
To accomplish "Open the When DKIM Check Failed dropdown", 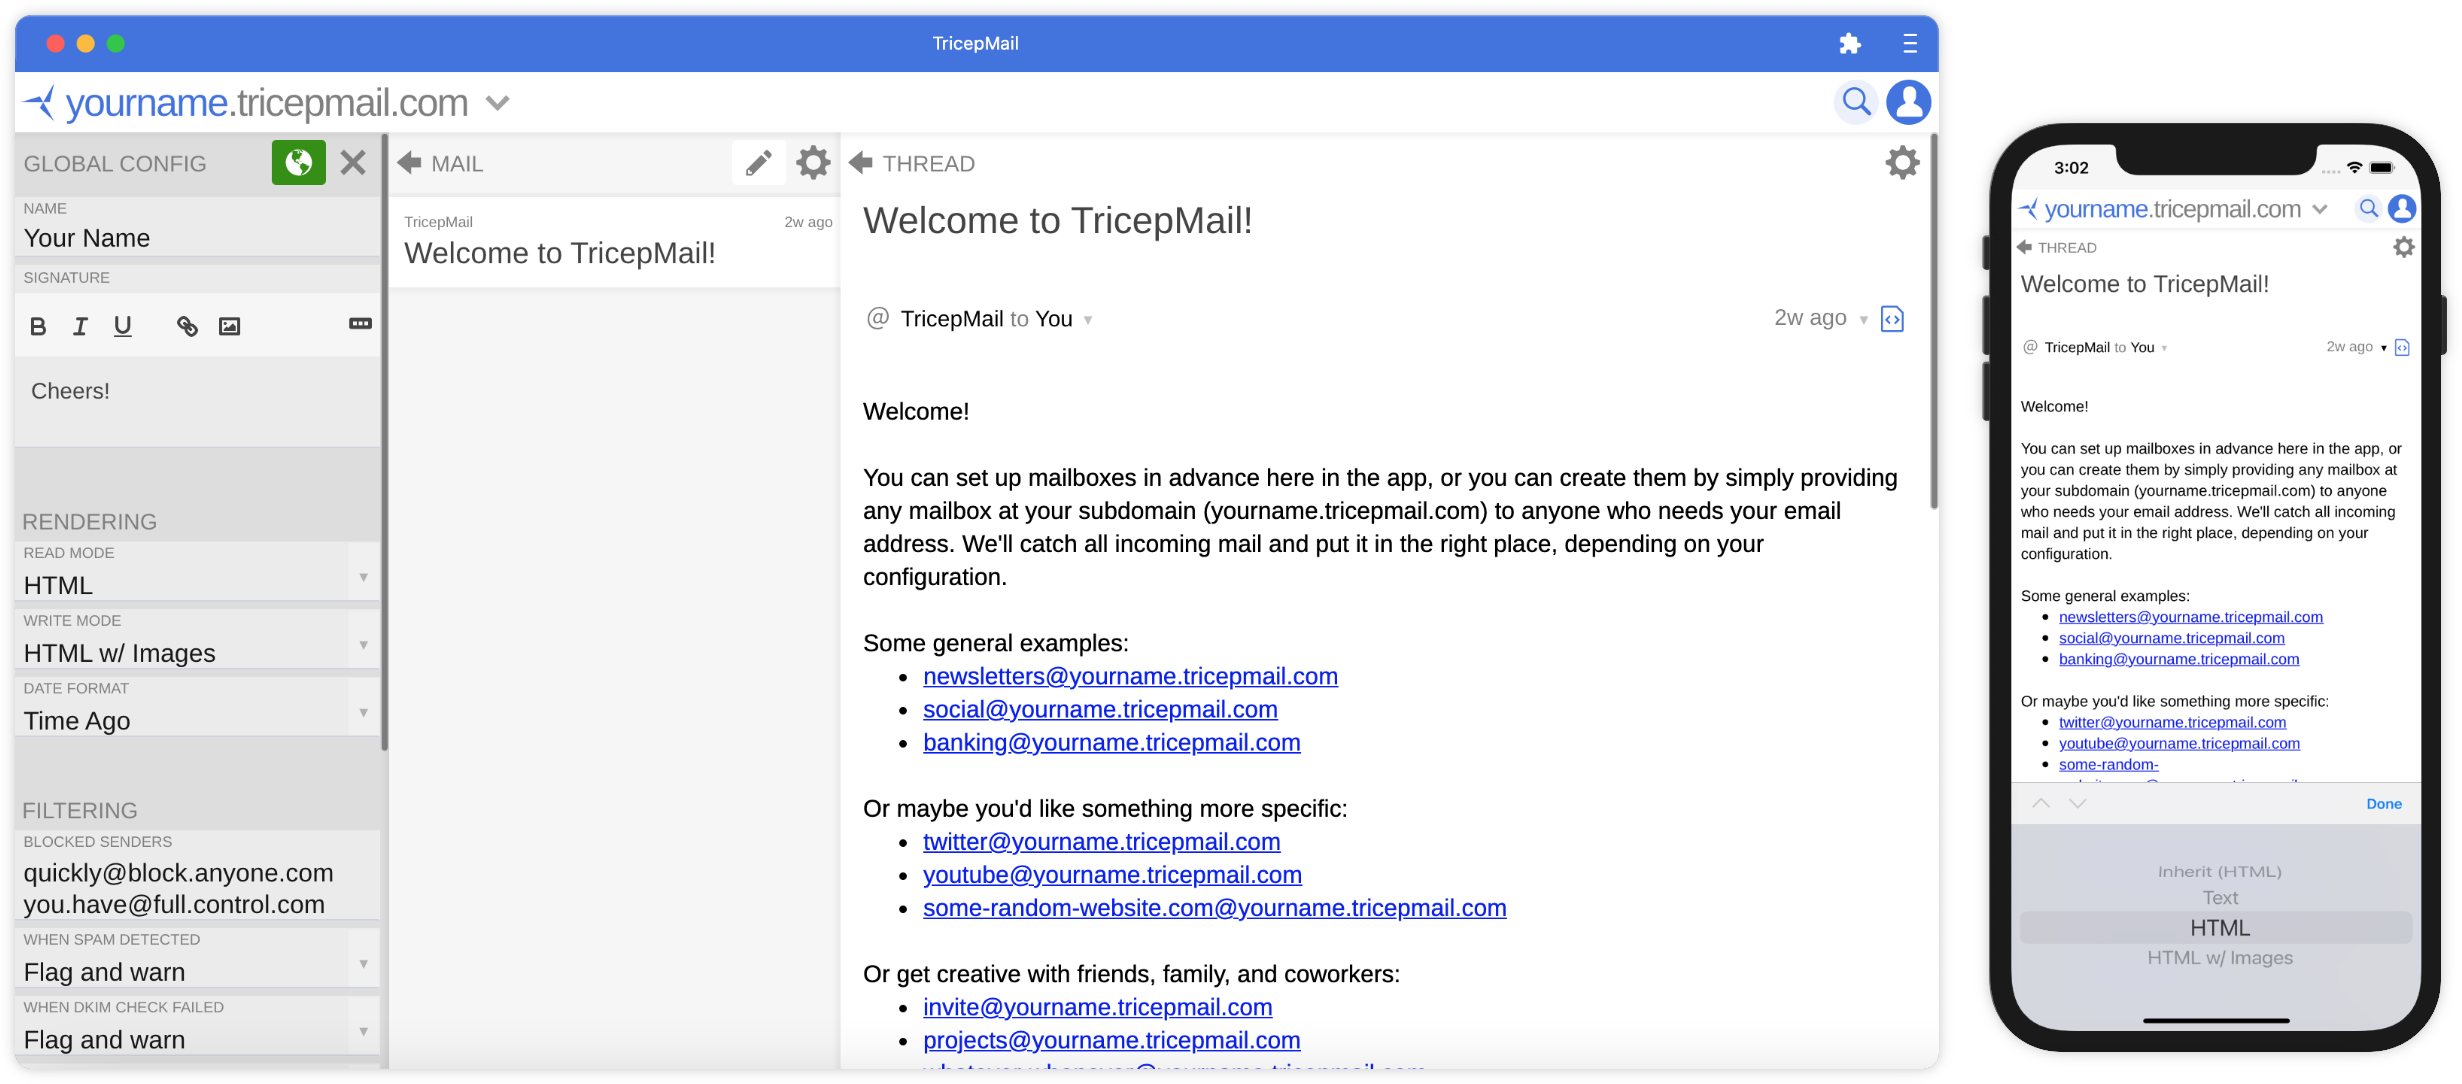I will click(x=197, y=1027).
